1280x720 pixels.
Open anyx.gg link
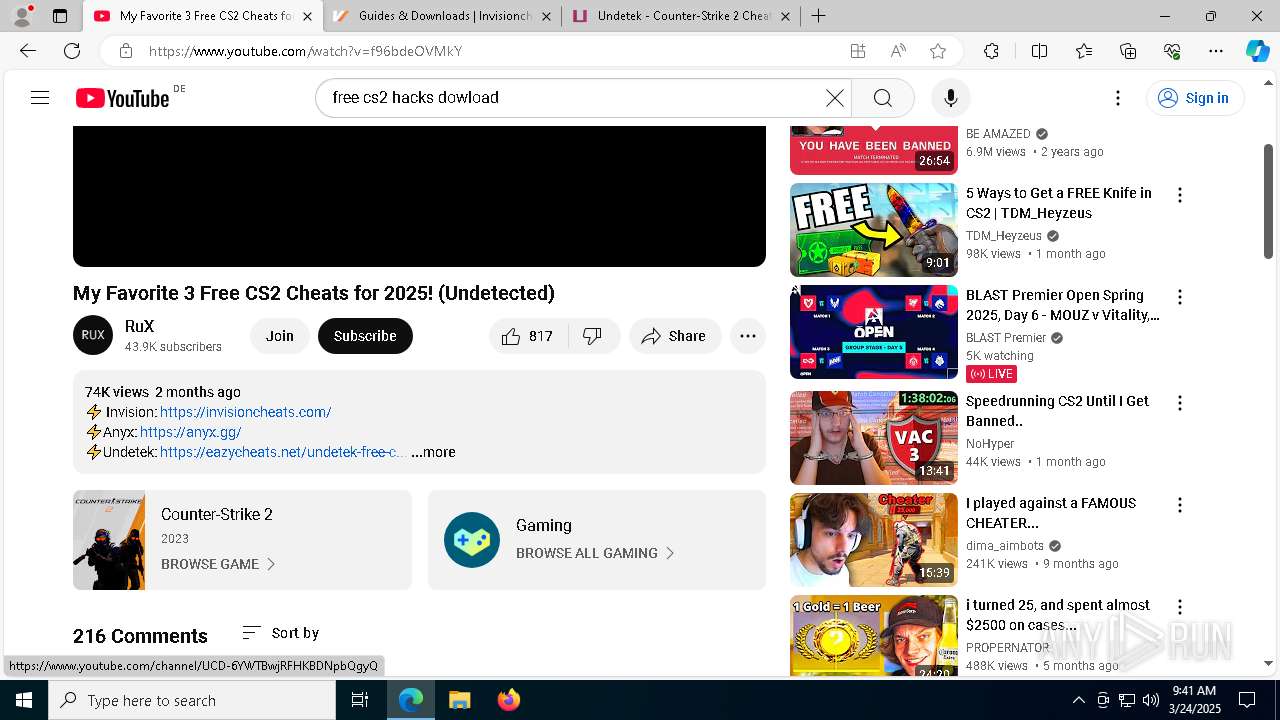click(190, 432)
